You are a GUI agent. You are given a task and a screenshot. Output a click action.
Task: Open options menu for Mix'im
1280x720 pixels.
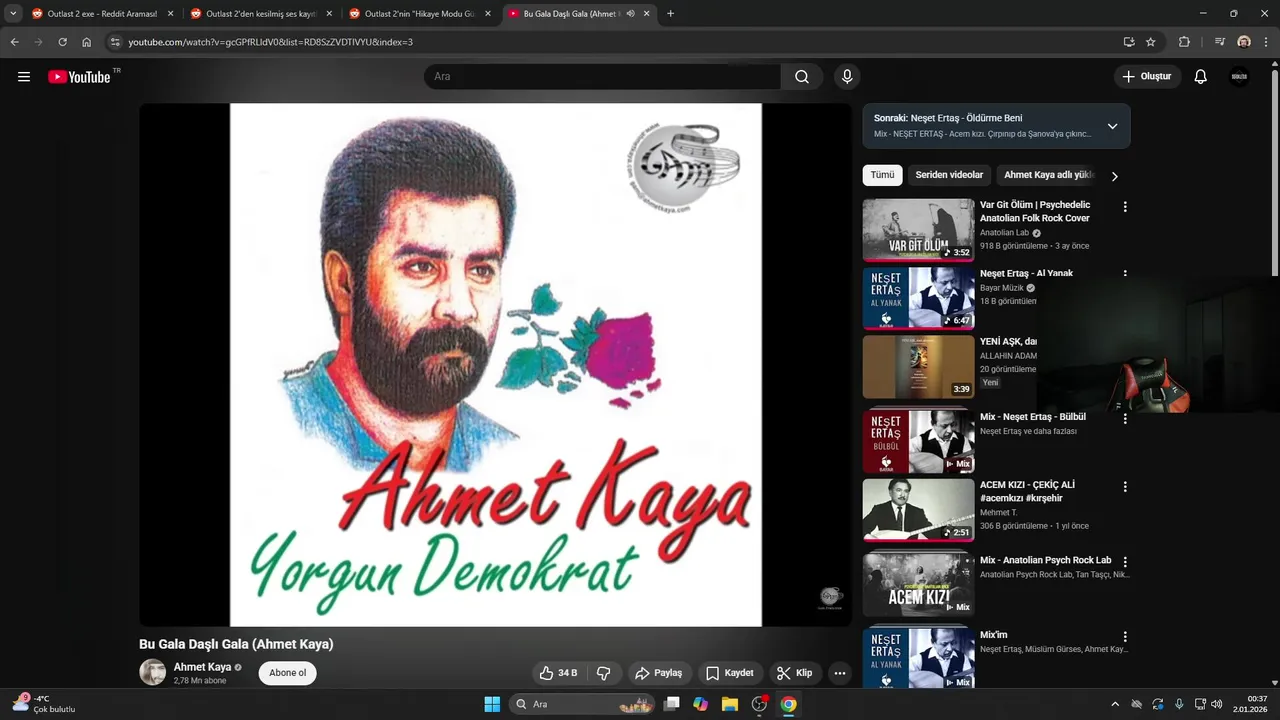point(1125,637)
